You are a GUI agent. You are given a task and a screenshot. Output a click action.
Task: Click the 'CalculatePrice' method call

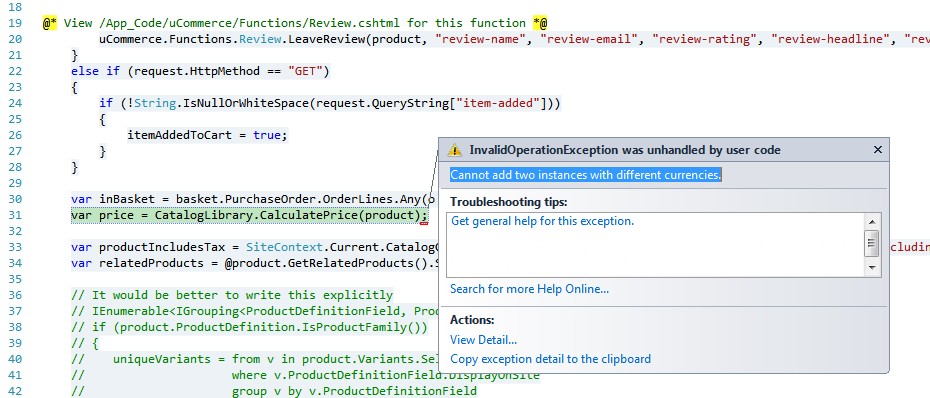309,215
